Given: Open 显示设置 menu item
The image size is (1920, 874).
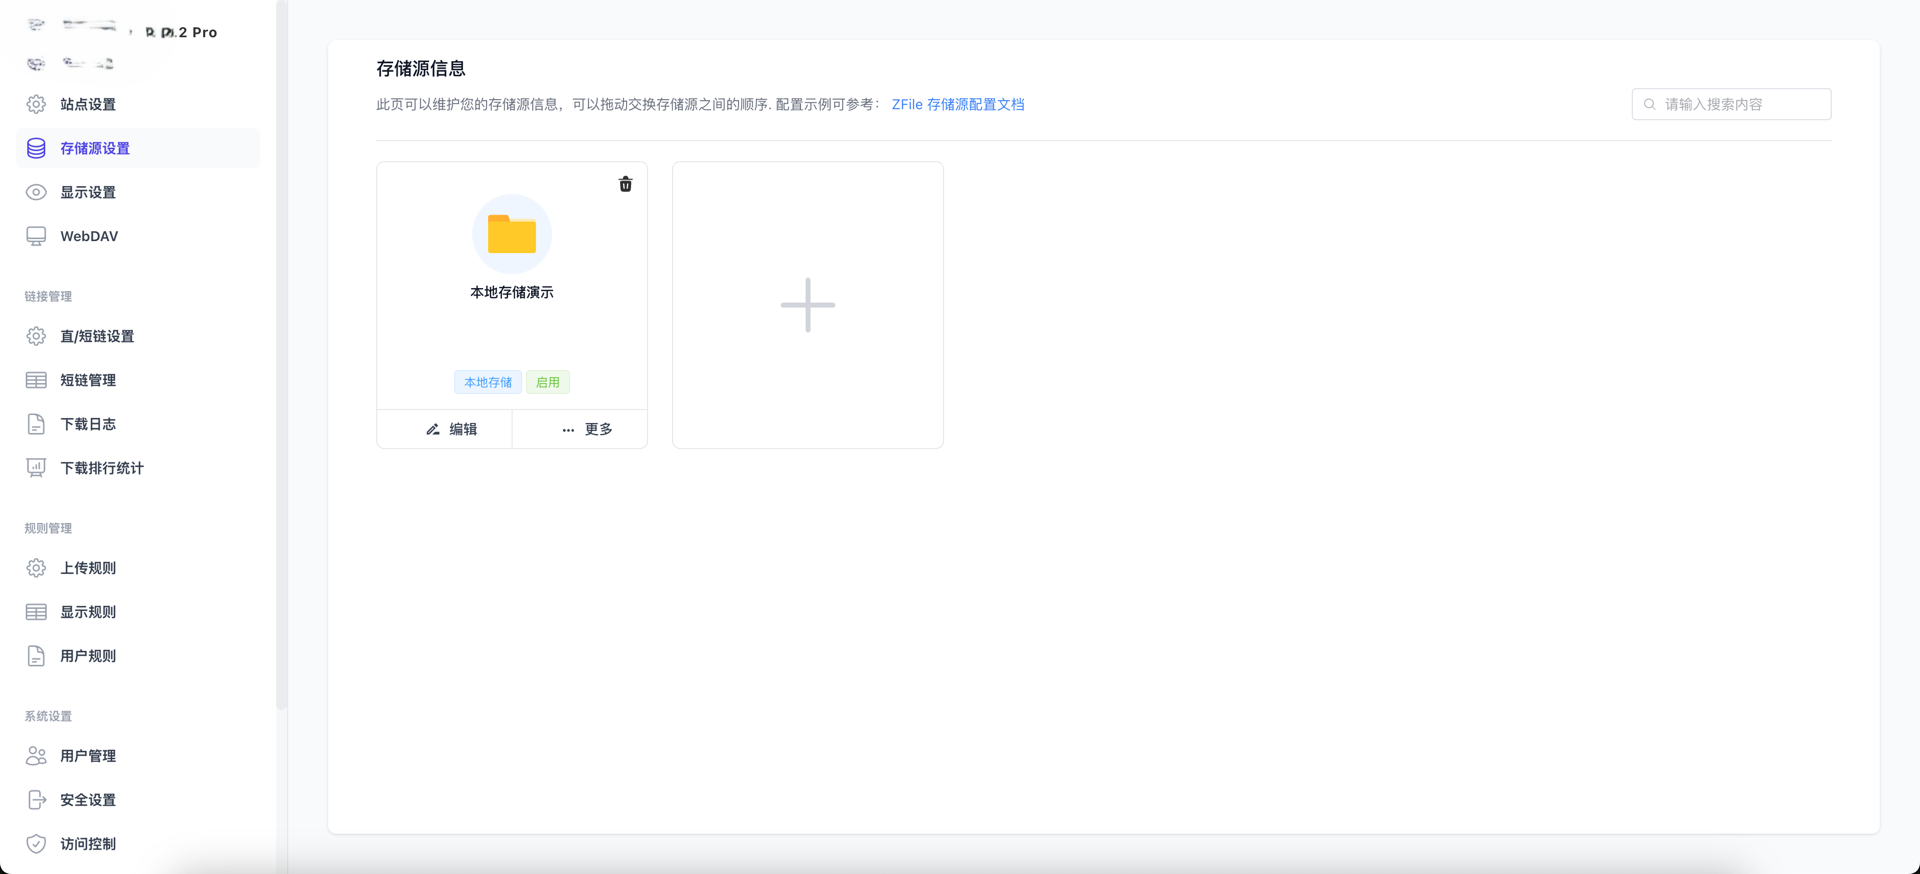Looking at the screenshot, I should (x=138, y=192).
